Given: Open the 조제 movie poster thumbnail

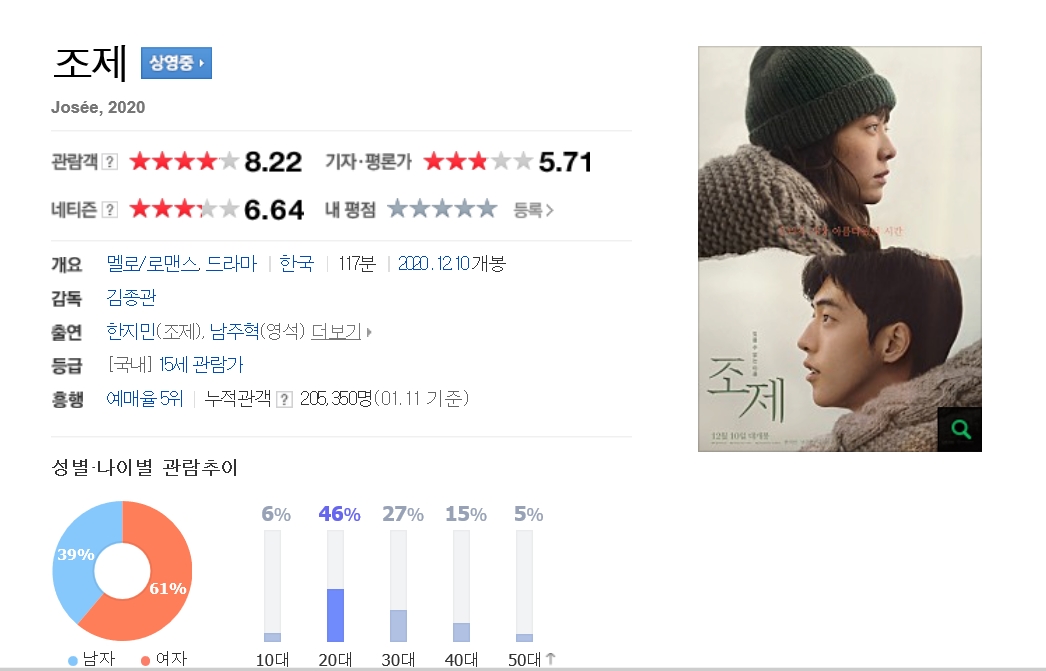Looking at the screenshot, I should [x=840, y=249].
